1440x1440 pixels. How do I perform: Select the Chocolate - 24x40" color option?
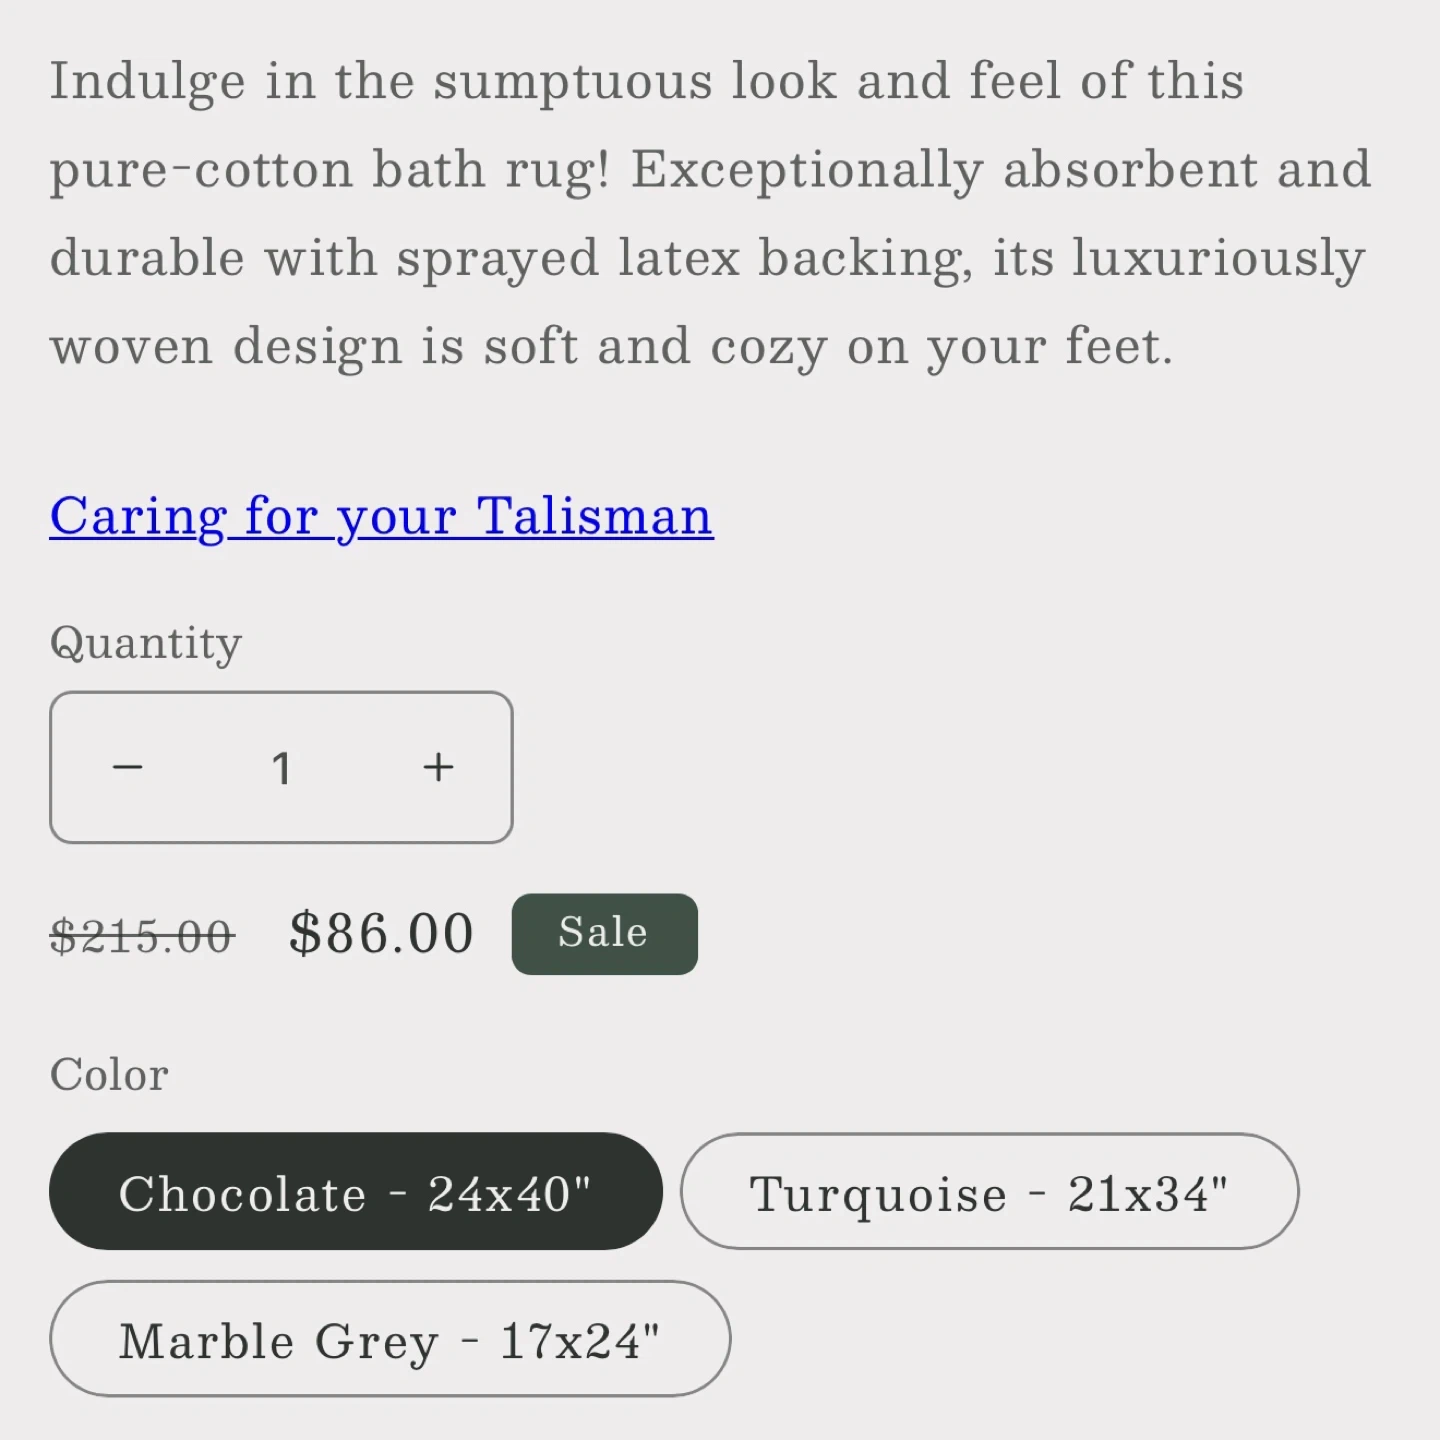pos(355,1192)
